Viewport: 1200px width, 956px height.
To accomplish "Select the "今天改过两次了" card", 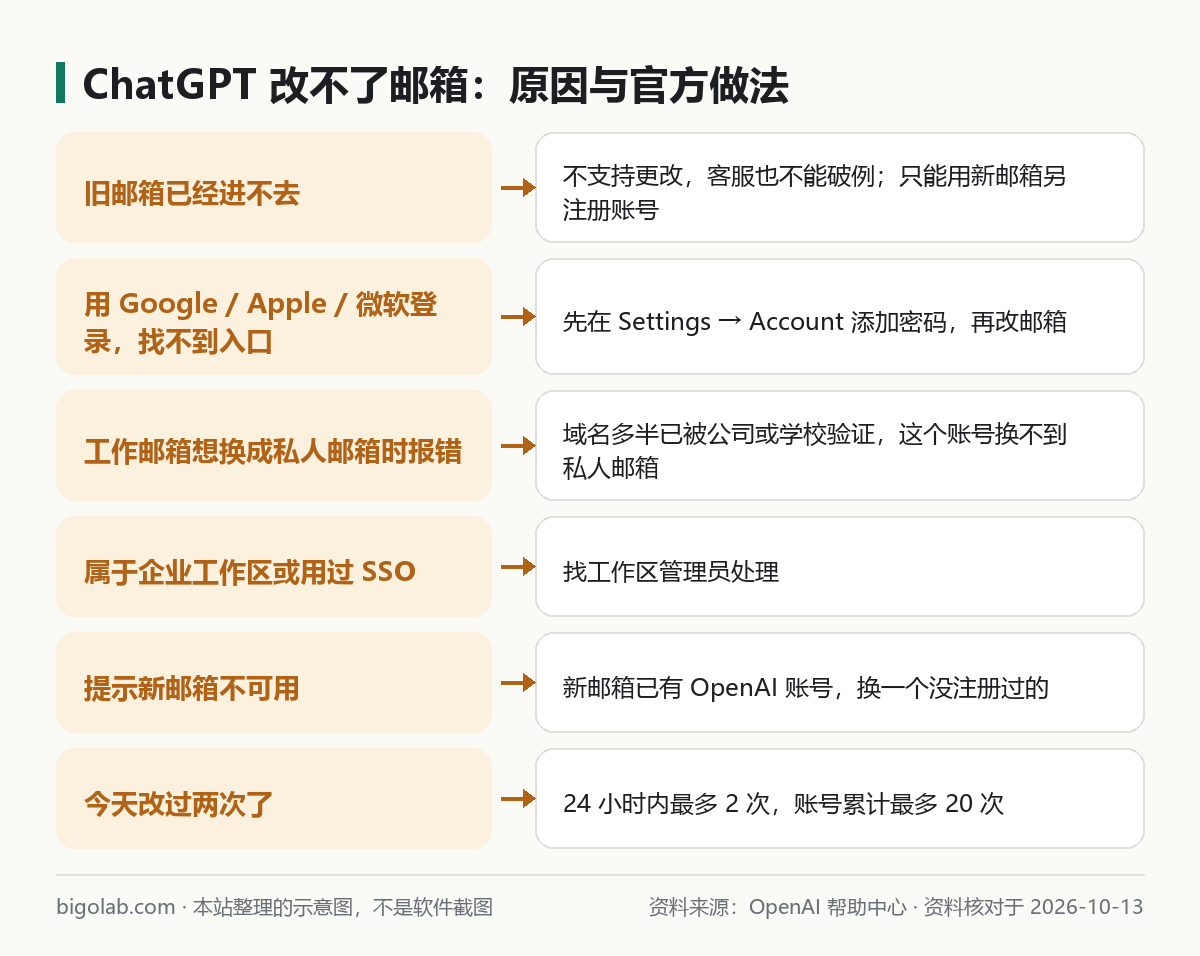I will 274,798.
